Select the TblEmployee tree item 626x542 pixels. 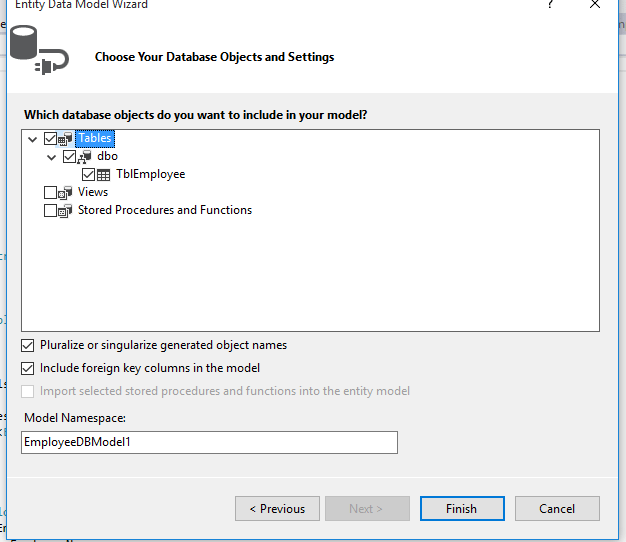point(150,175)
